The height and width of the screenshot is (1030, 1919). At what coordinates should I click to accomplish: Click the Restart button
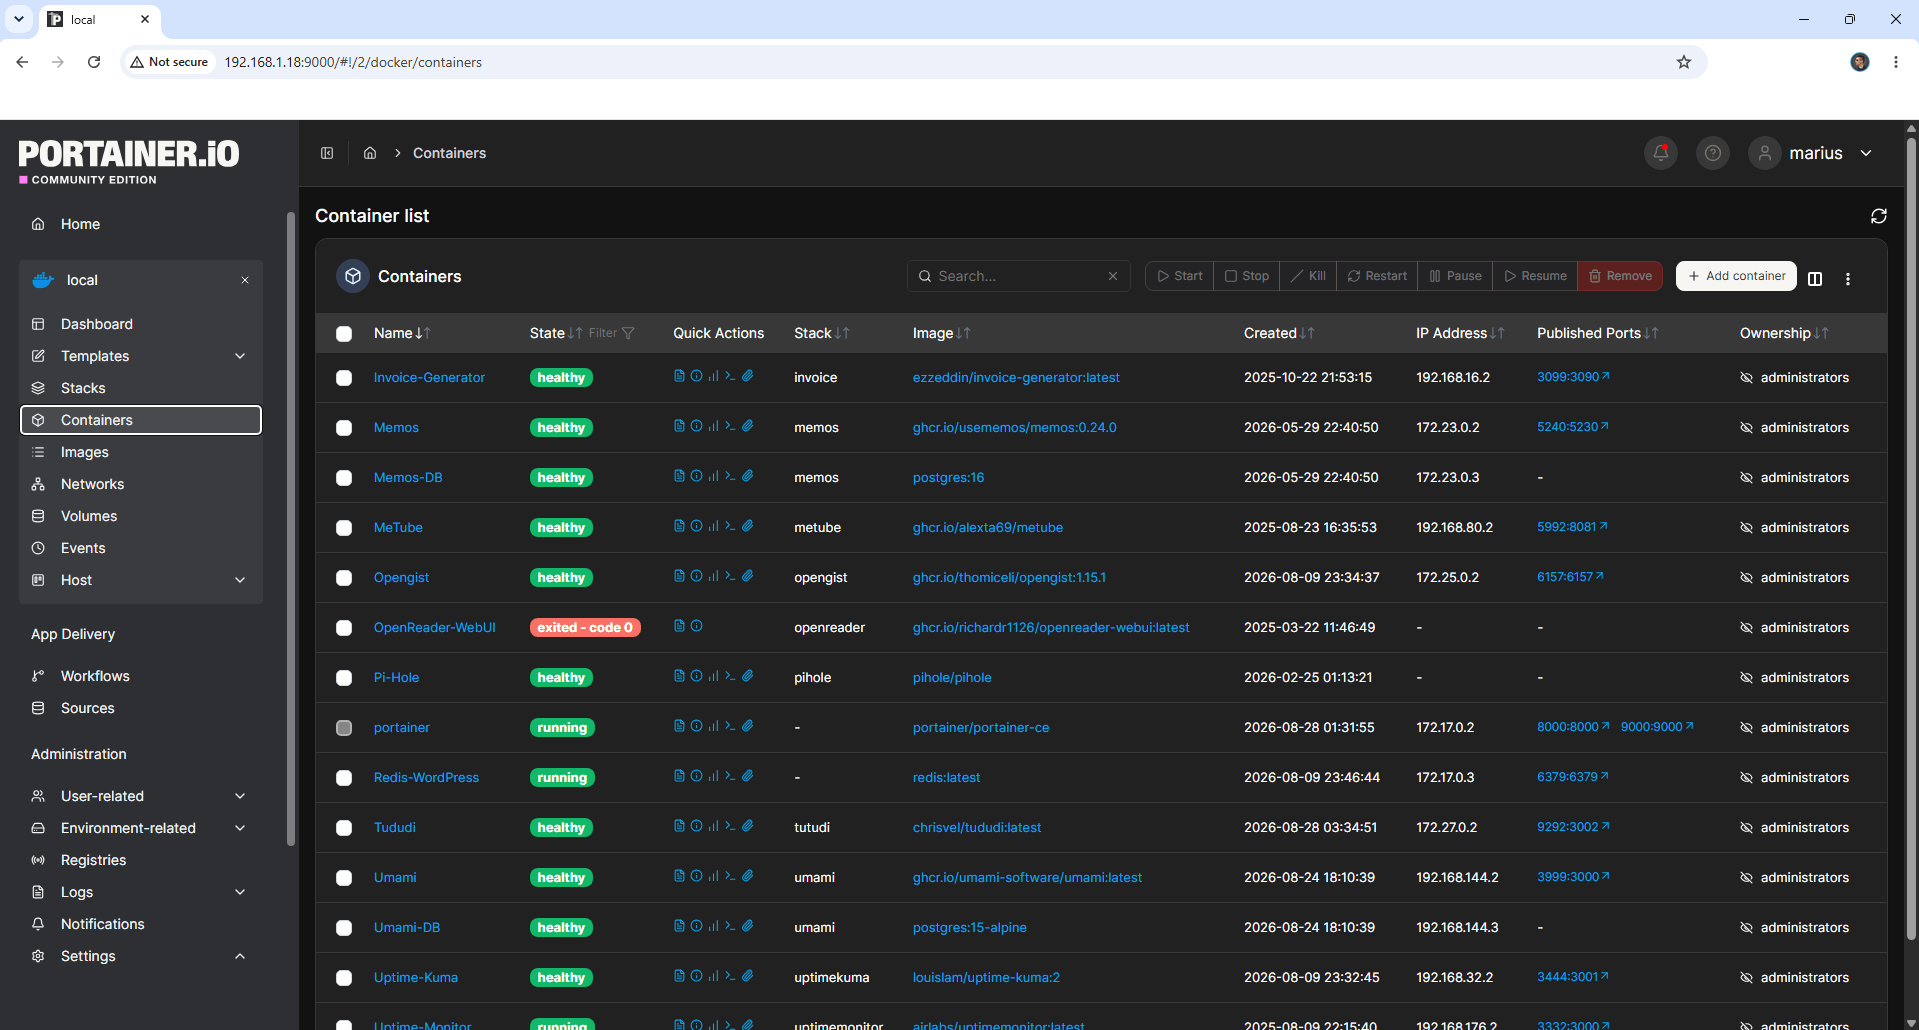pos(1377,276)
